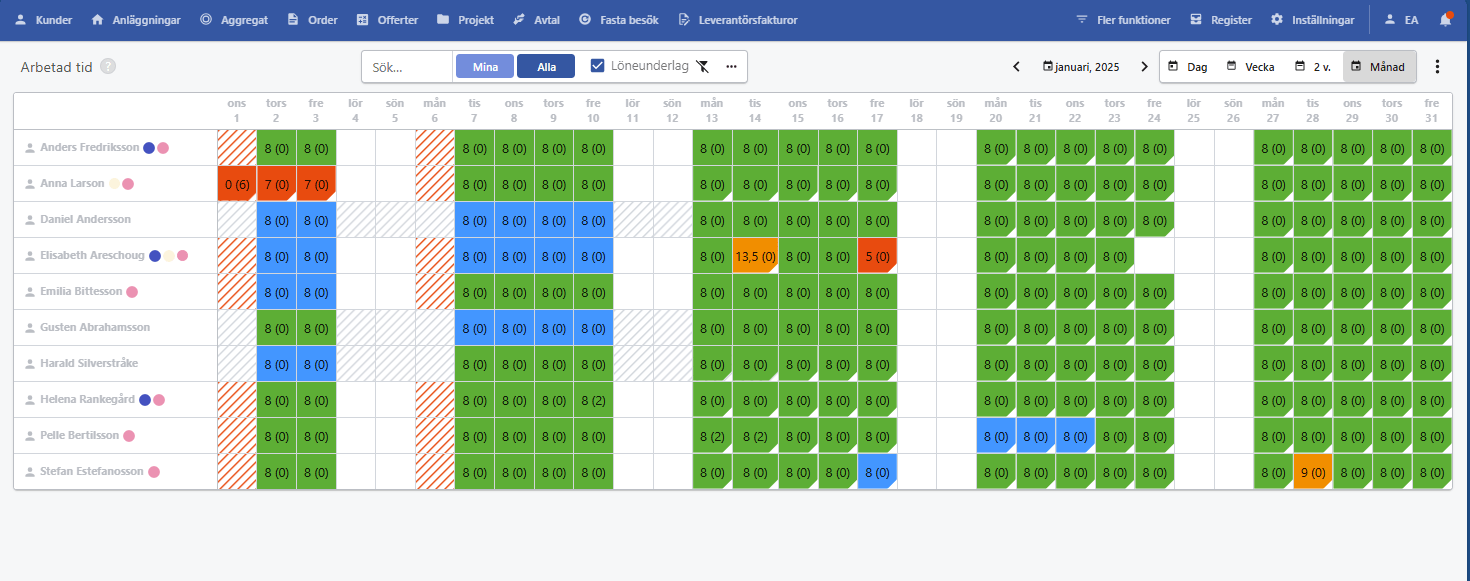
Task: Open help icon beside Arbetad tid
Action: tap(108, 67)
